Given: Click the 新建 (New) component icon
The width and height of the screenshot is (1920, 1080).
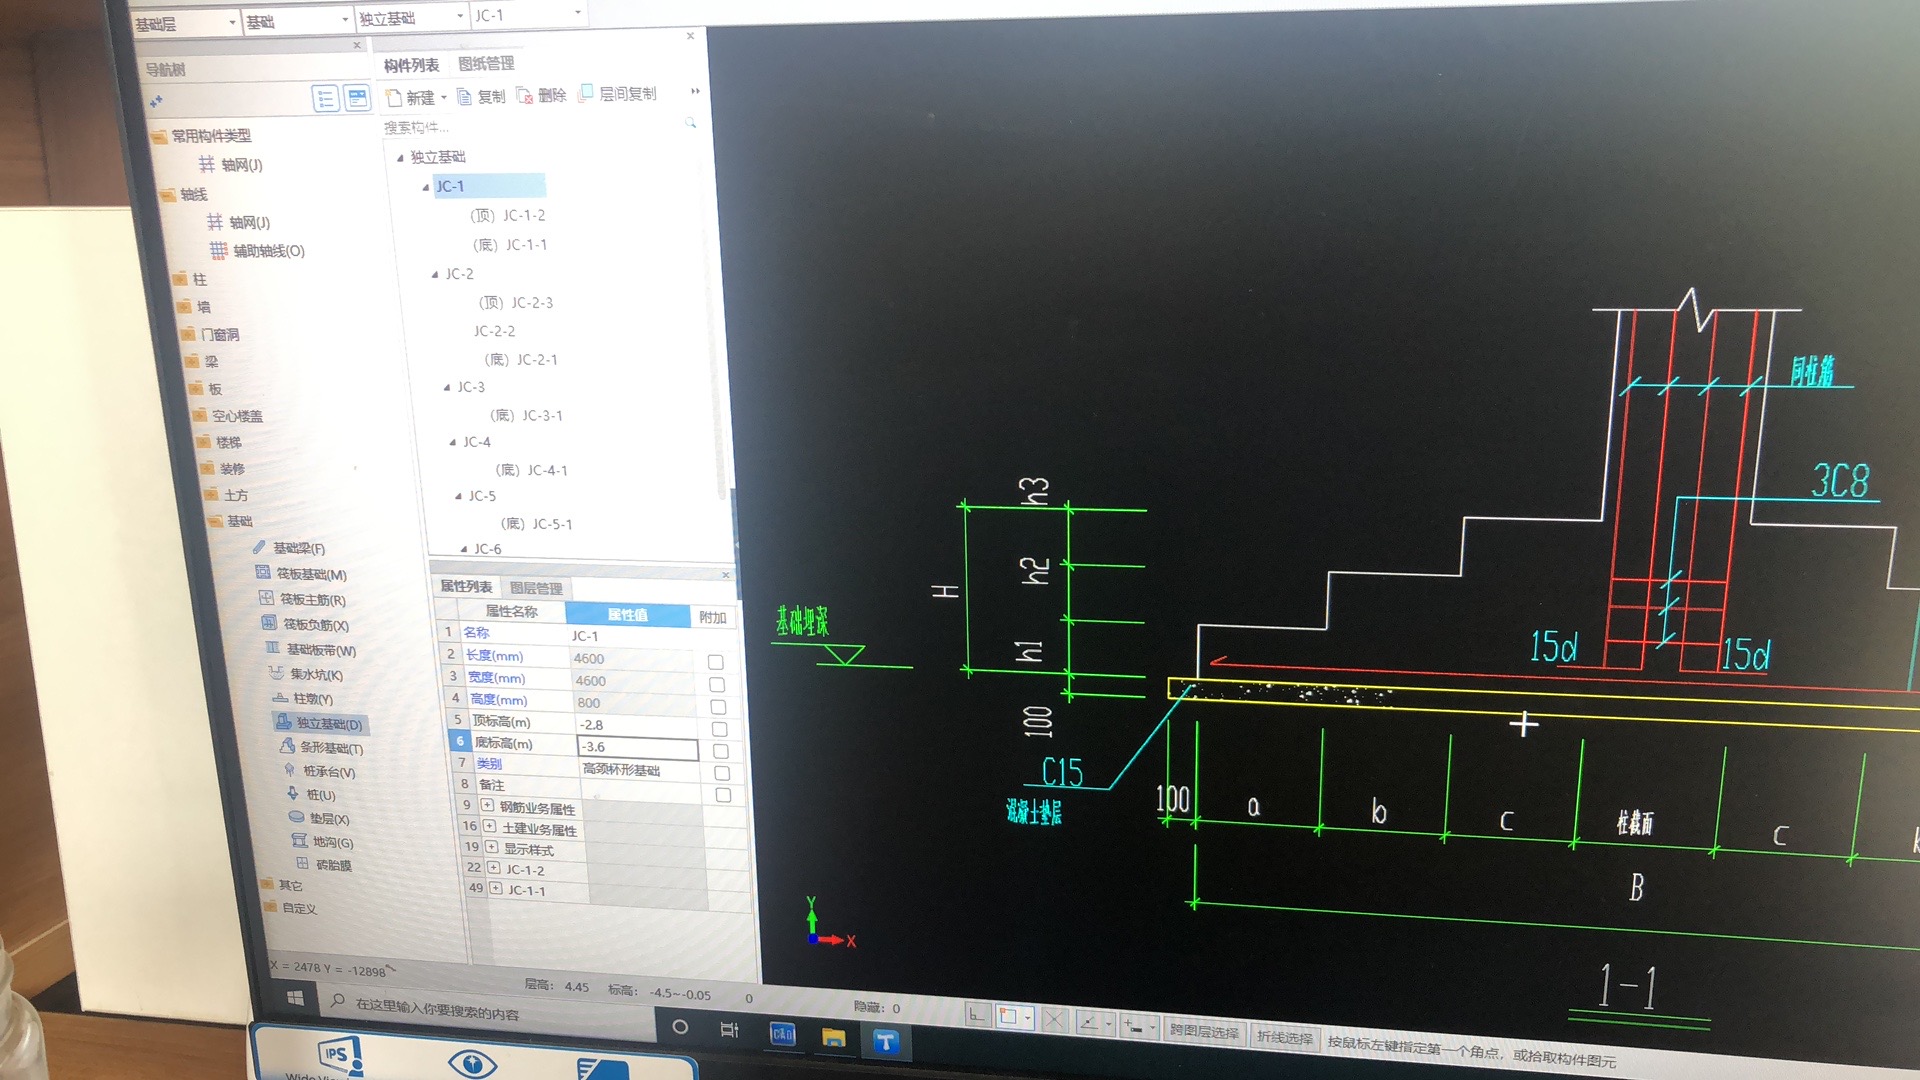Looking at the screenshot, I should [x=394, y=97].
